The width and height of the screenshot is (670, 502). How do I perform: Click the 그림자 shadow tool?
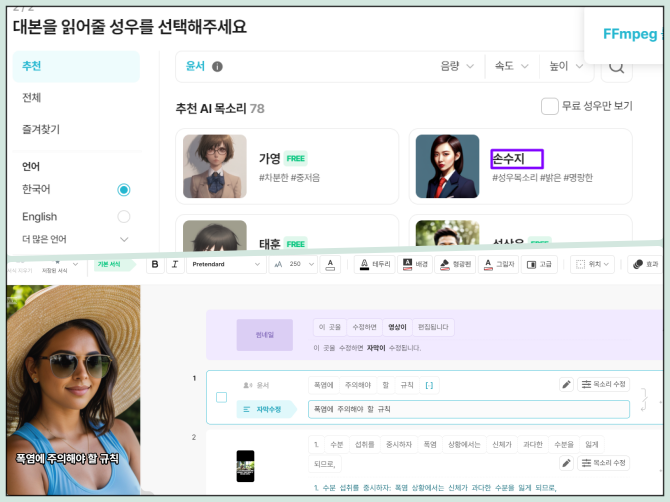tap(498, 264)
